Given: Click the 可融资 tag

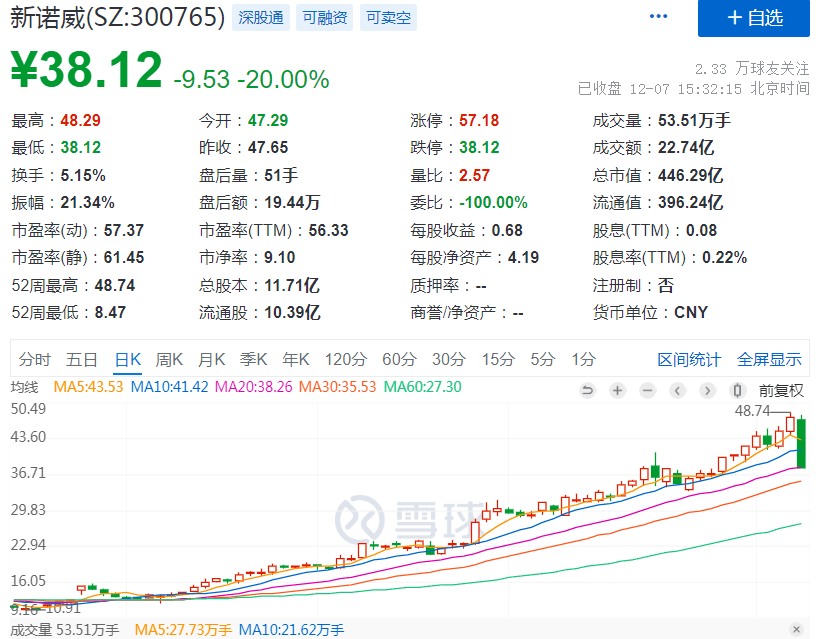Looking at the screenshot, I should [325, 18].
